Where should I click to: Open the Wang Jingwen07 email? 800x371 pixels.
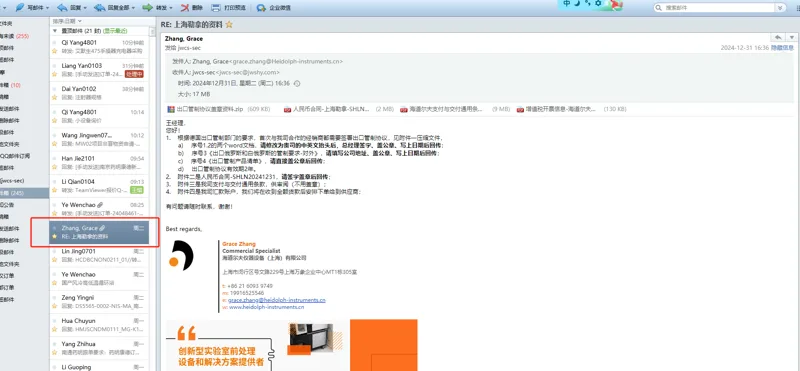pos(99,139)
